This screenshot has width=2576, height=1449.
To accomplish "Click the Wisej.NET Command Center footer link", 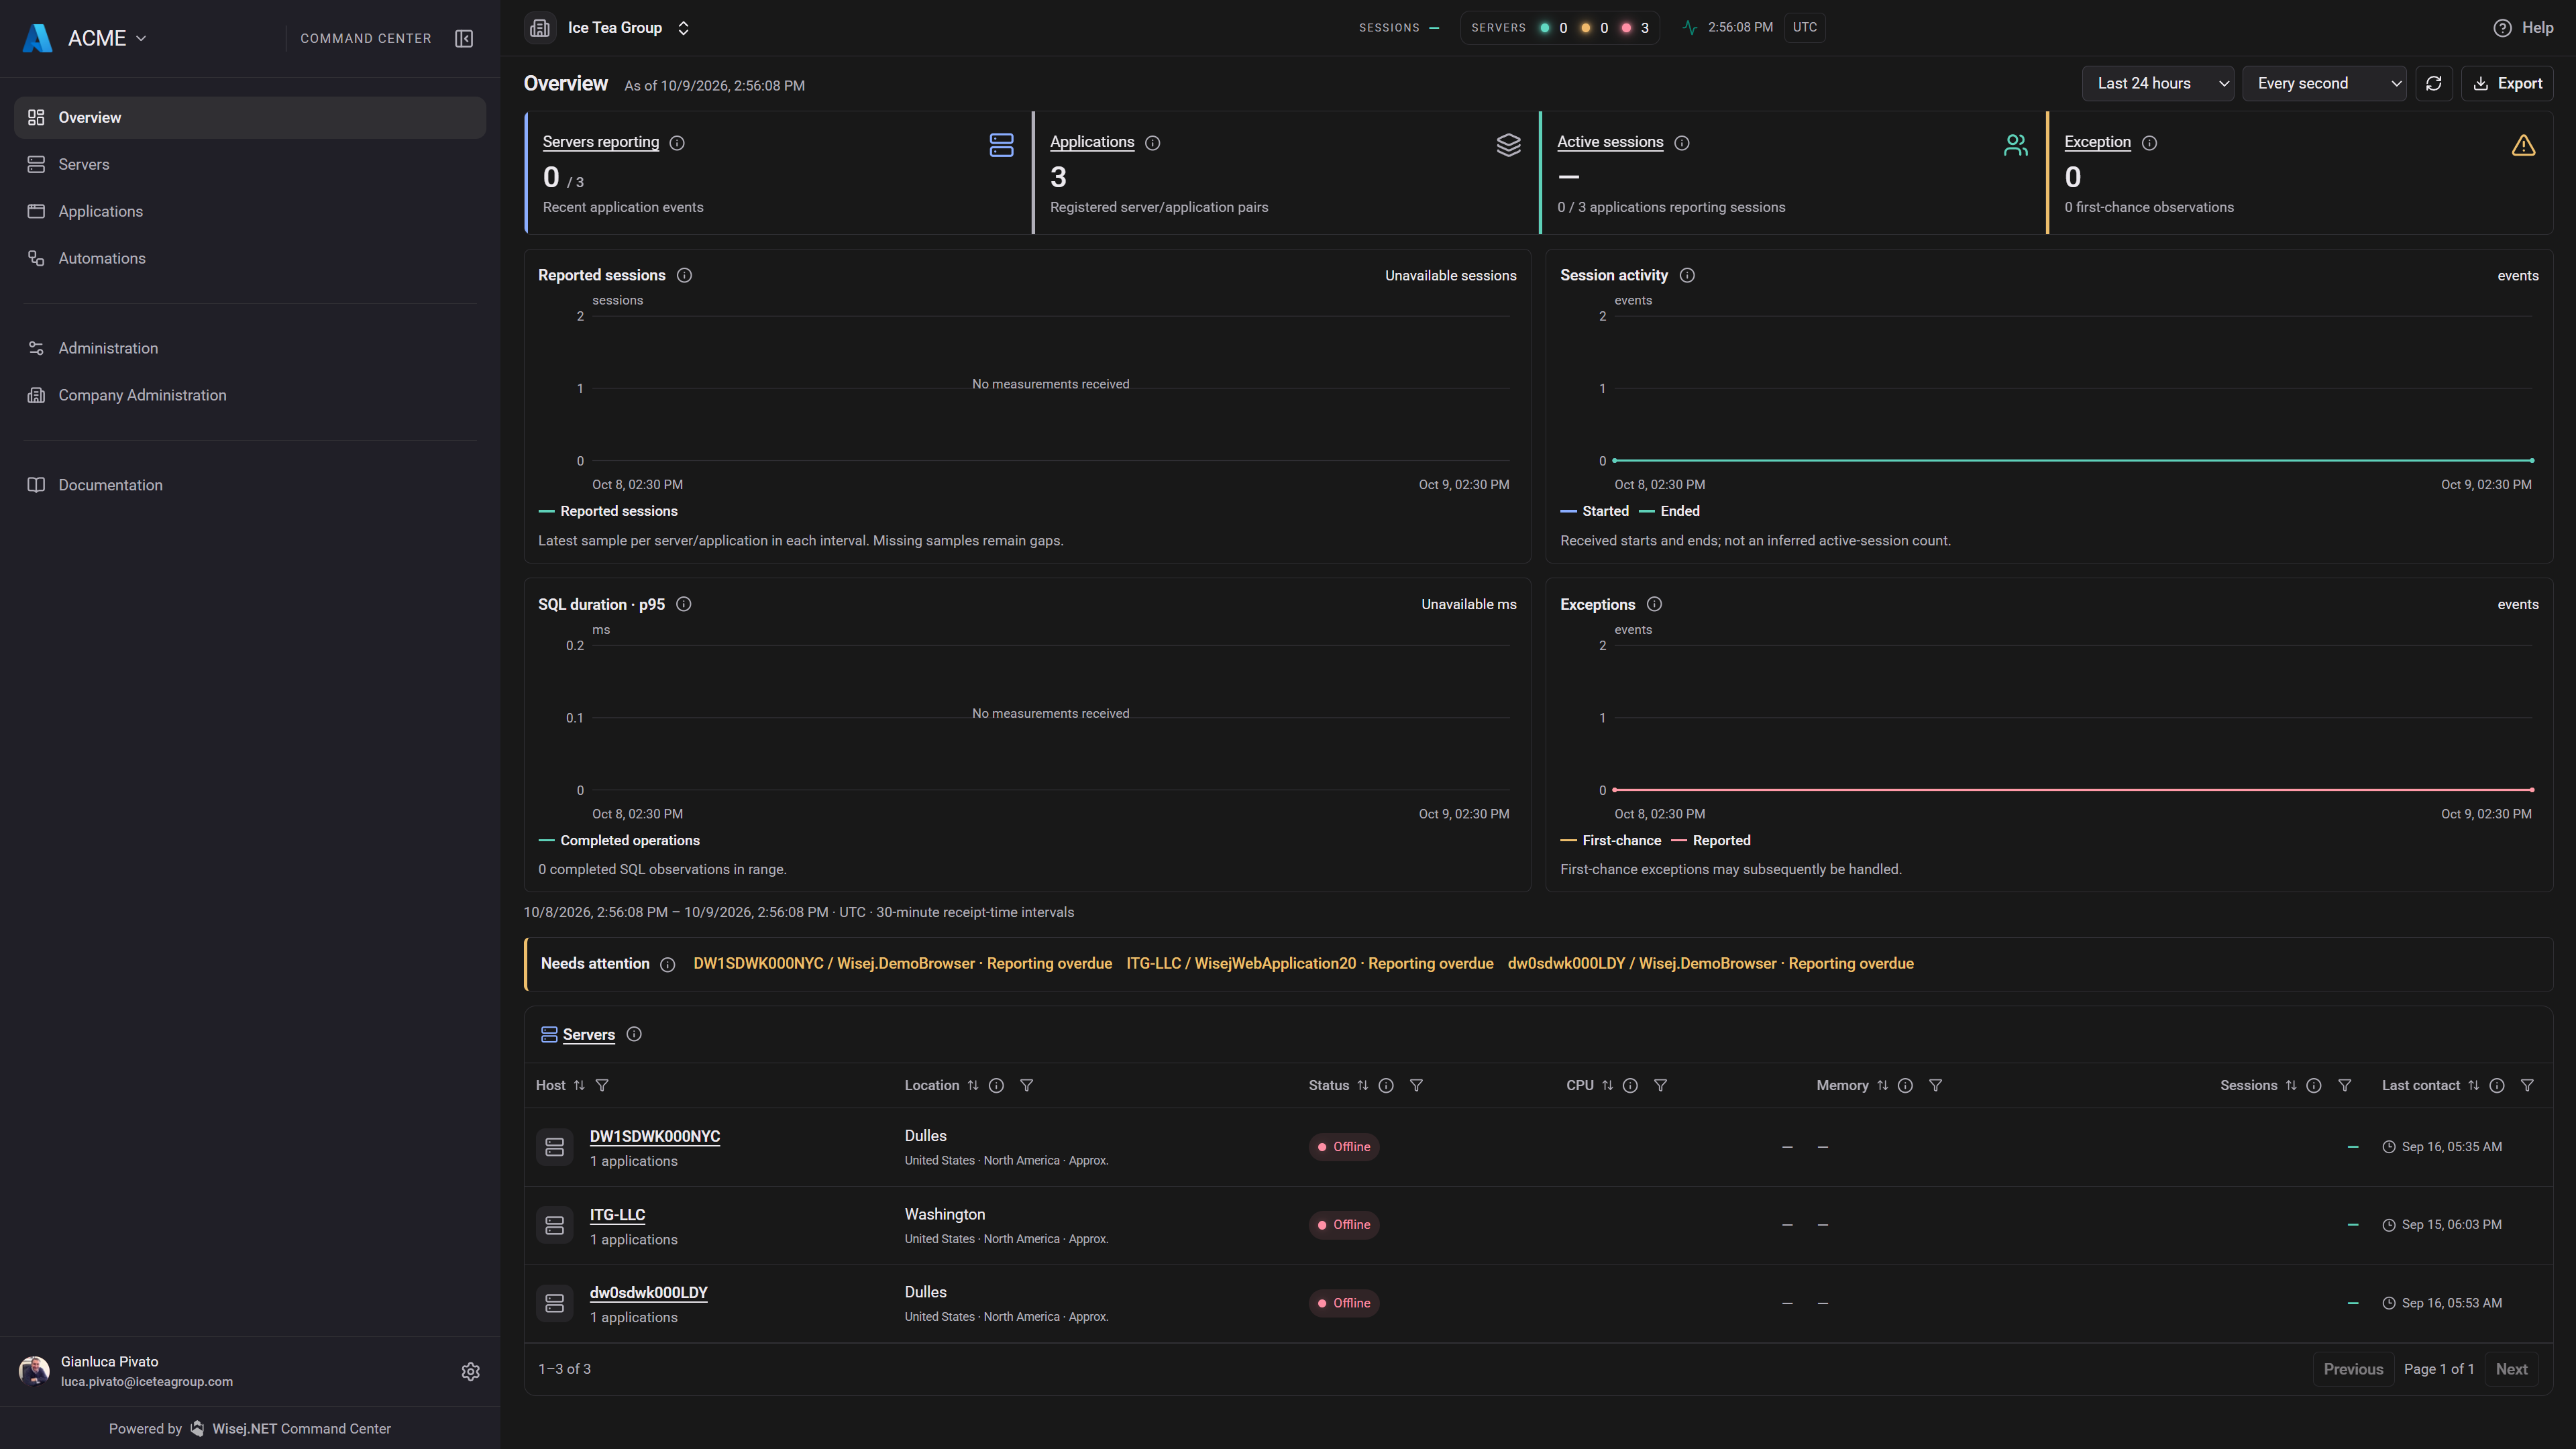I will coord(301,1429).
